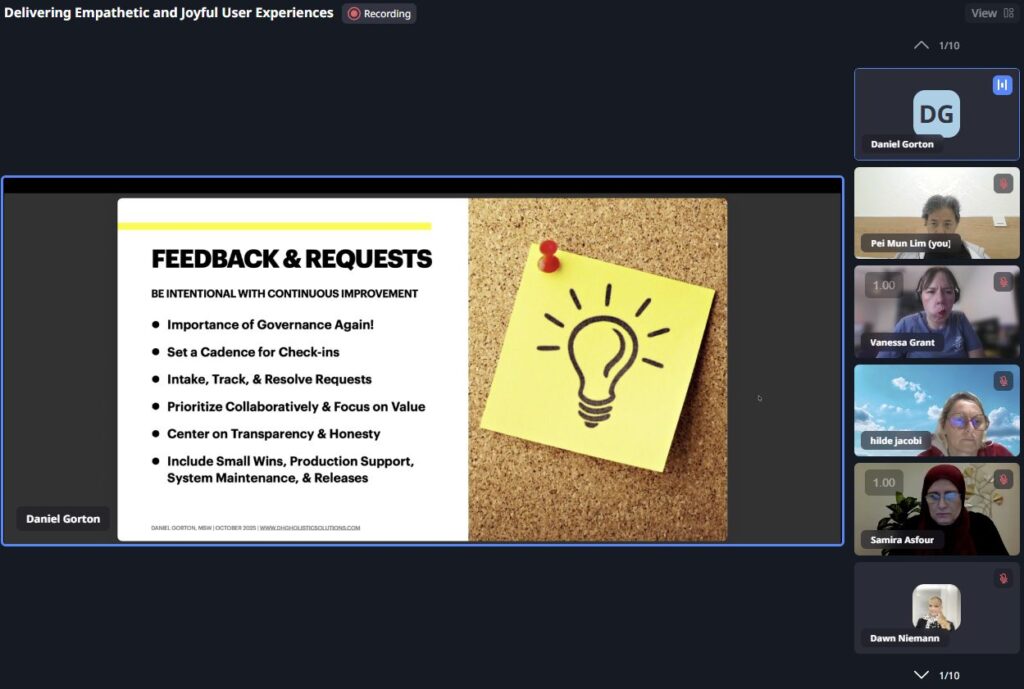Click the 1.00 badge on Samira Asfour's video
Screen dimensions: 1024x689
pos(884,482)
